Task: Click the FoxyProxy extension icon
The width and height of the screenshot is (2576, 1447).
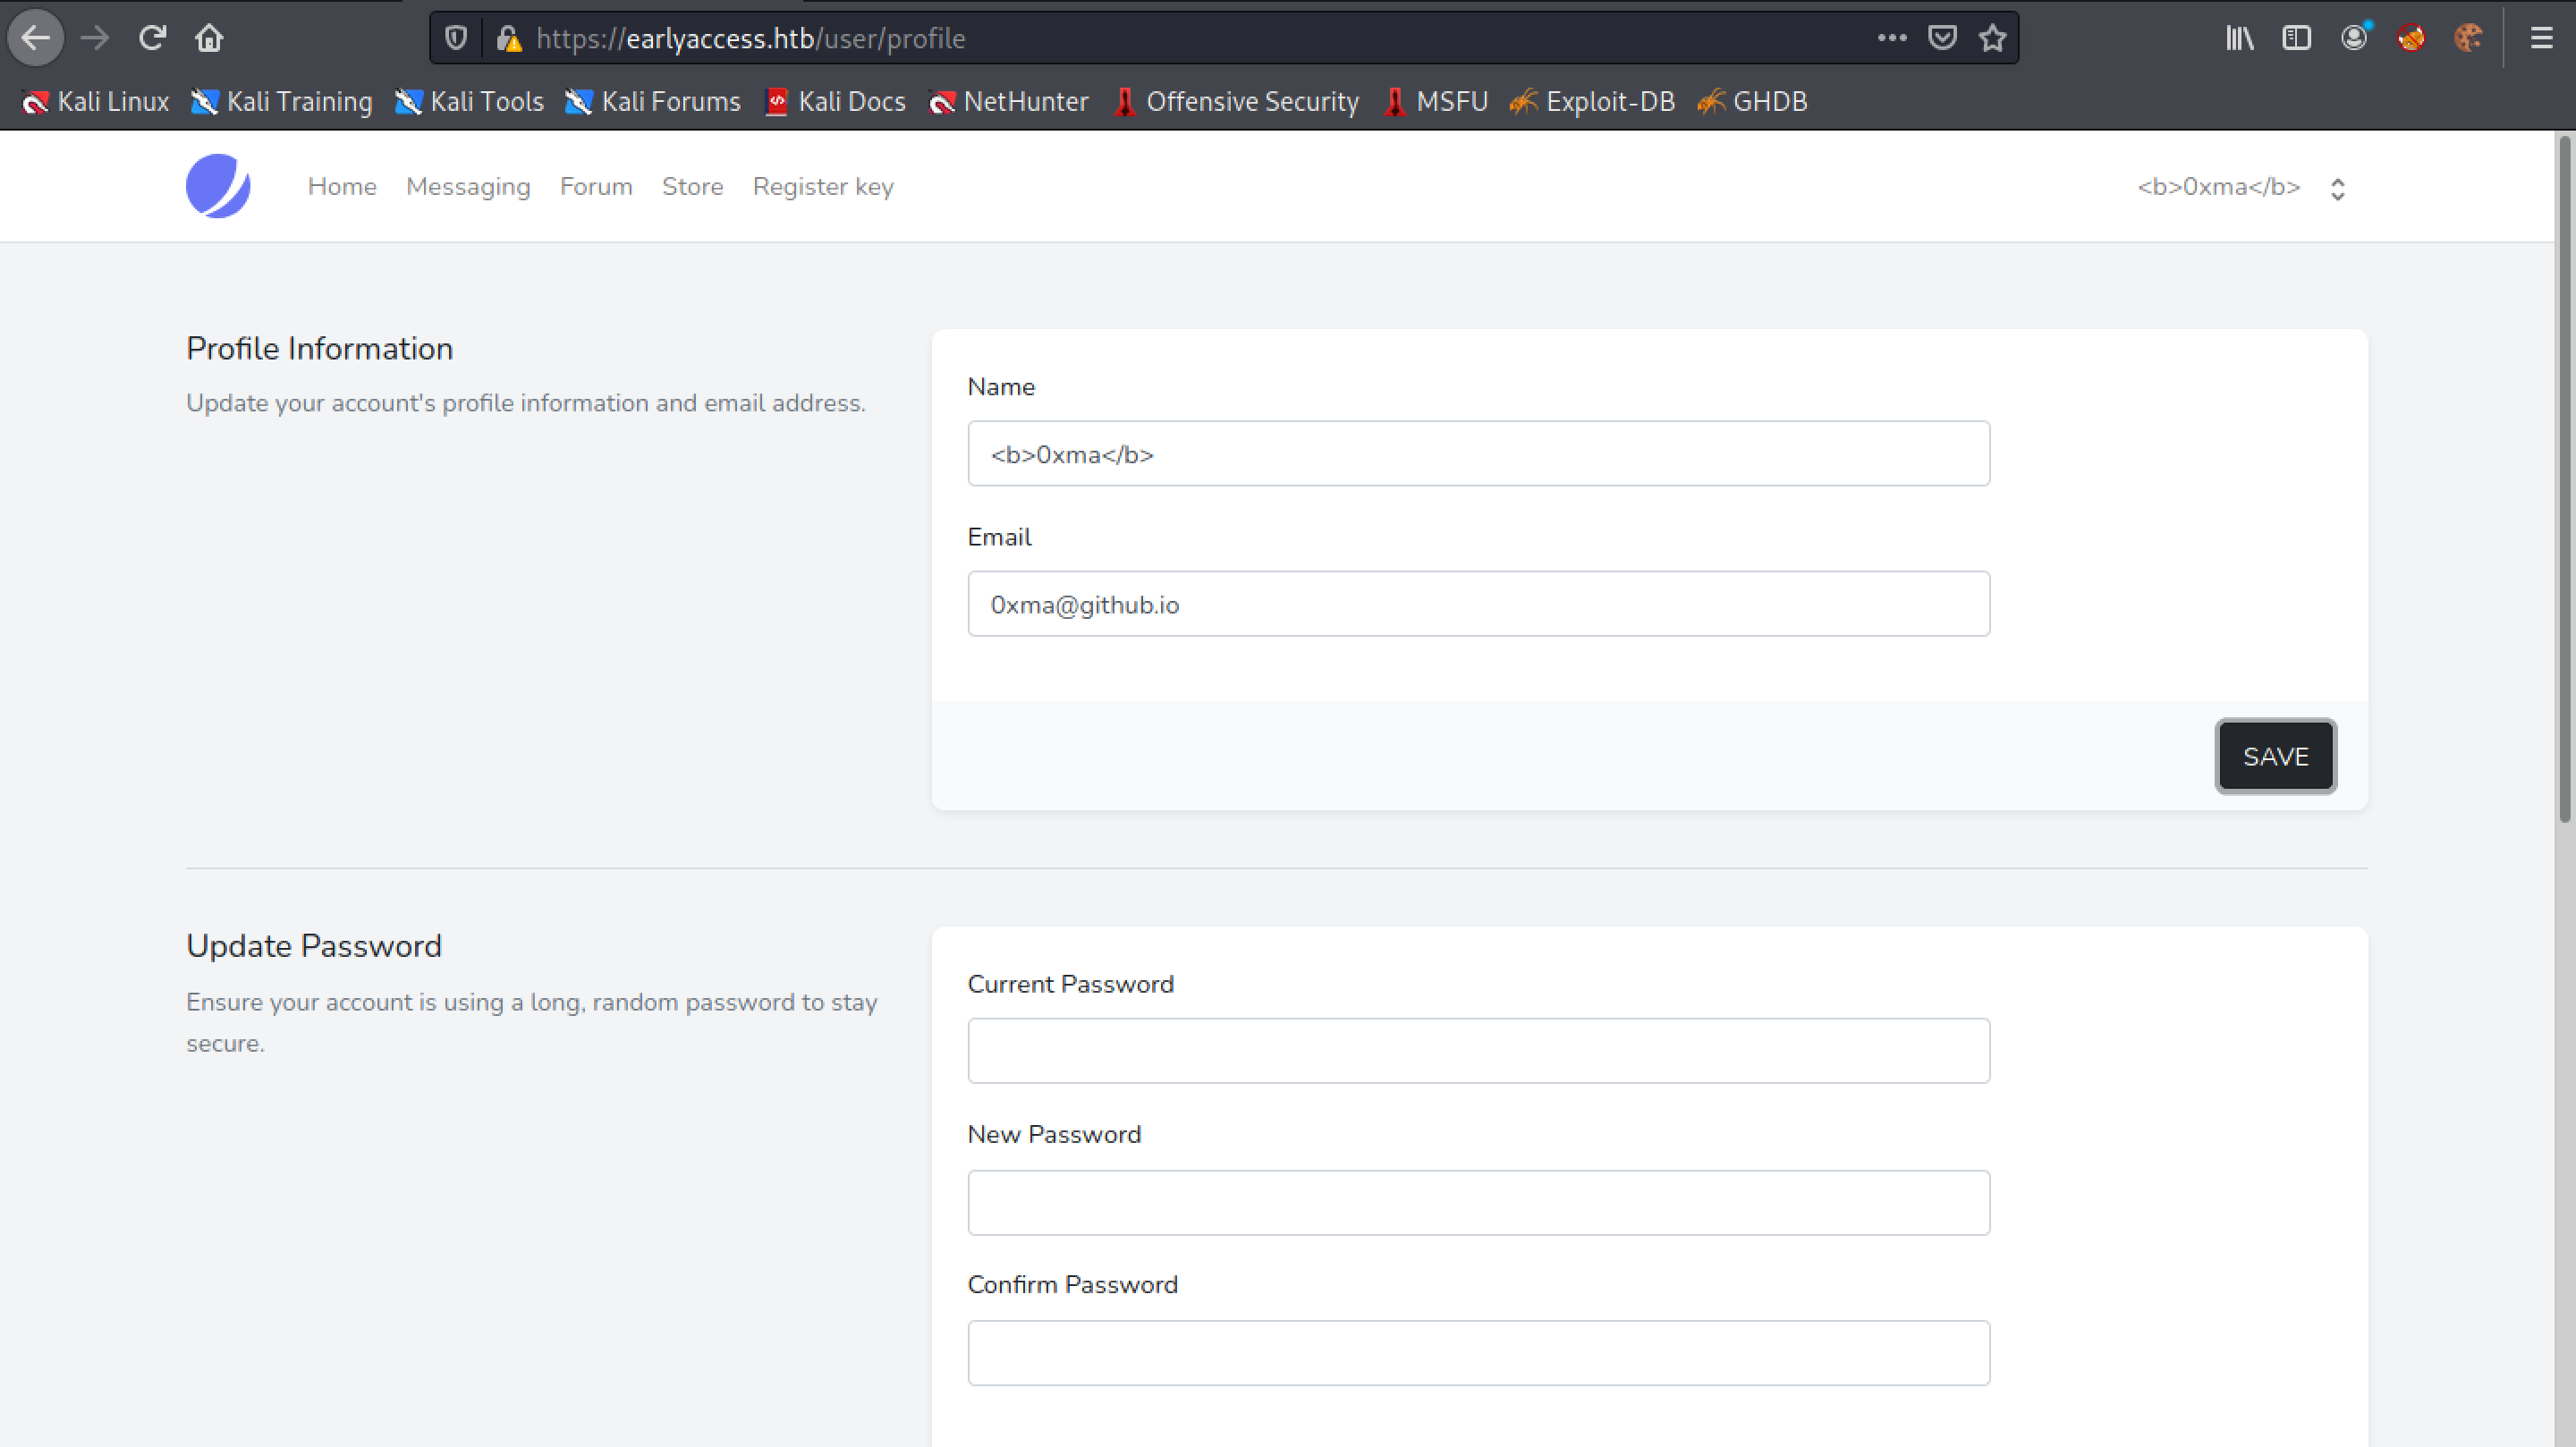Action: [x=2411, y=38]
